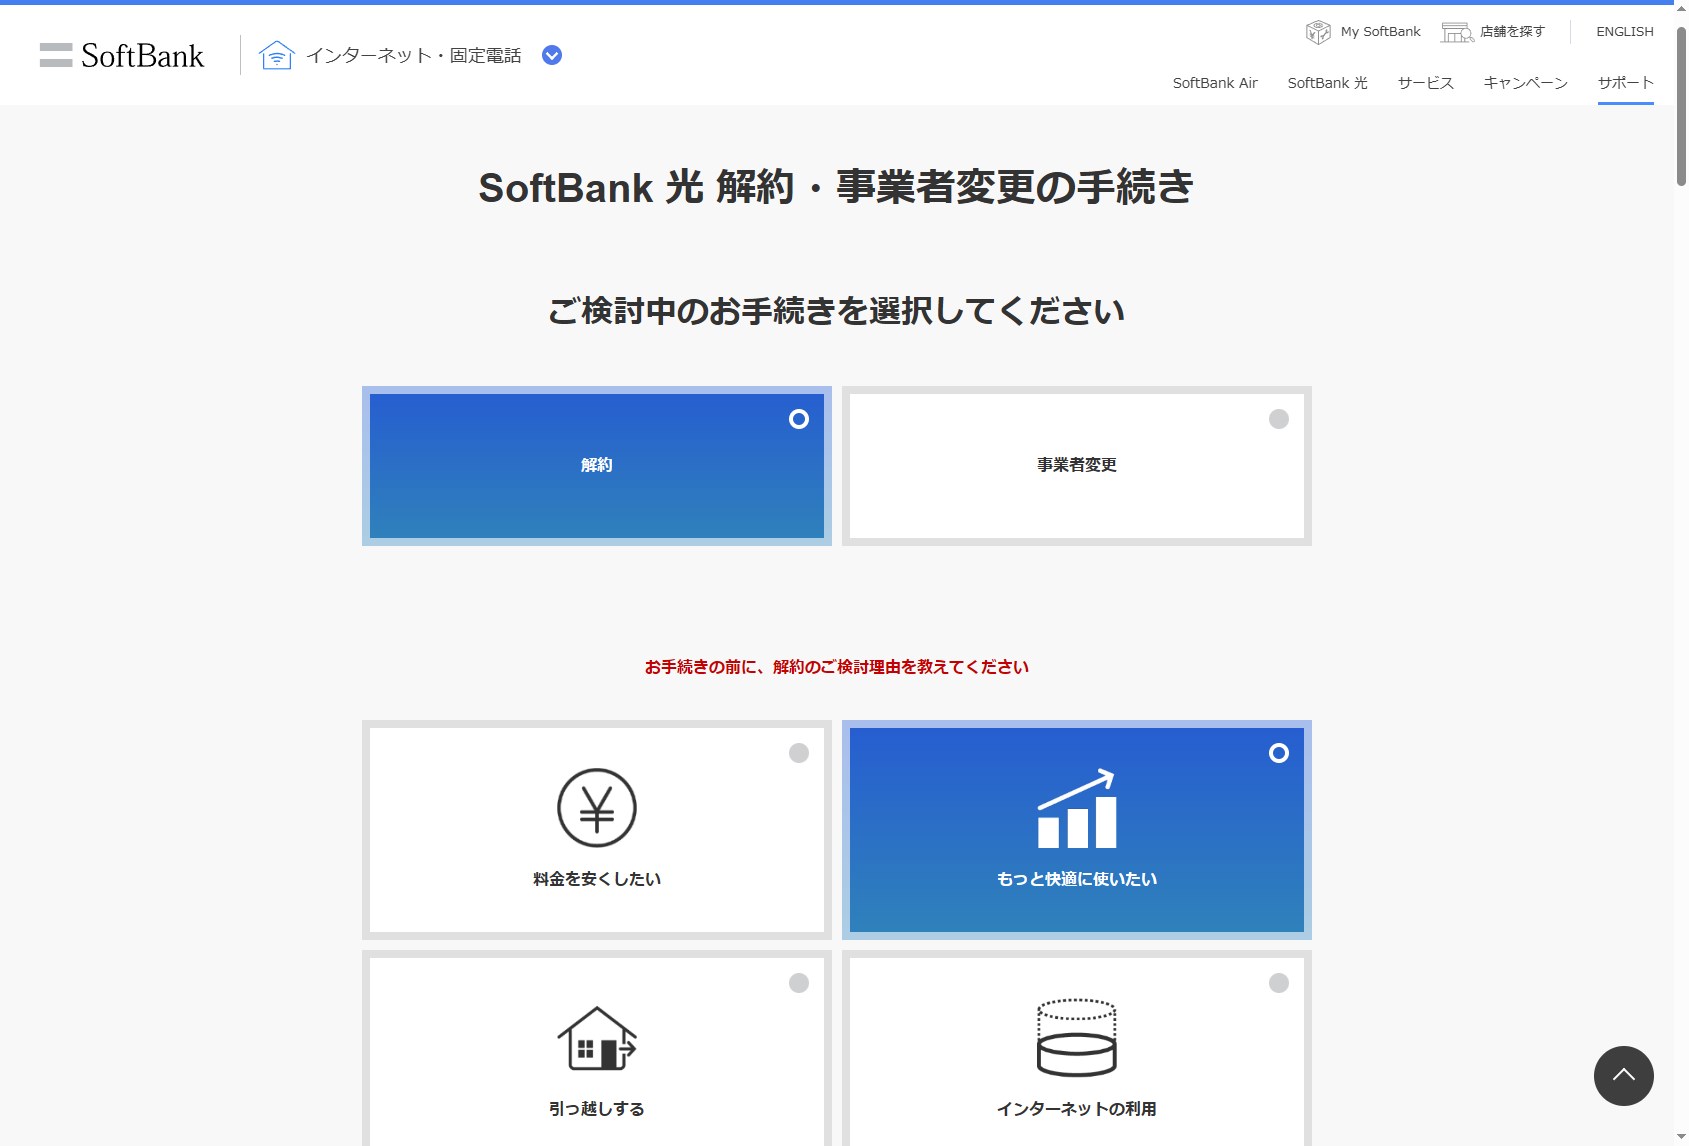This screenshot has height=1146, width=1689.
Task: Open the My SoftBank link
Action: click(x=1380, y=32)
